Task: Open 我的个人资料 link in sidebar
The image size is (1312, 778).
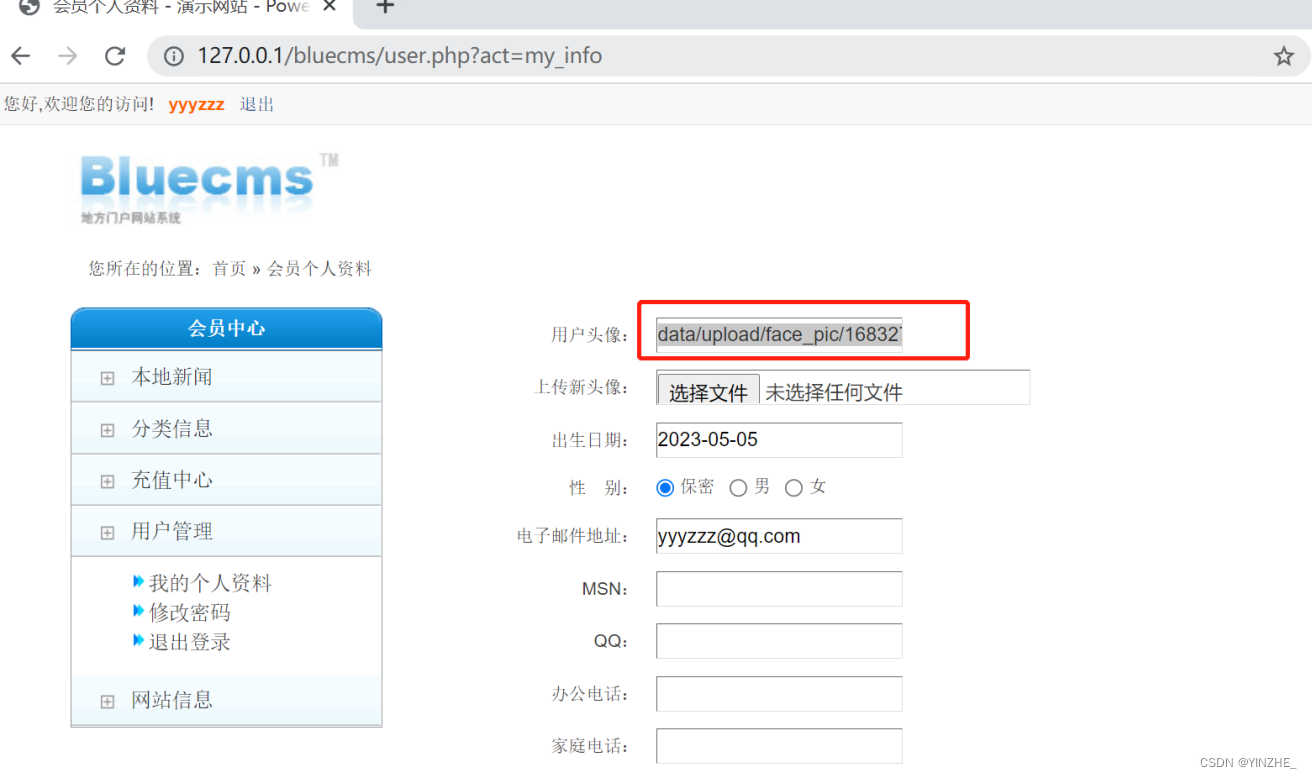Action: pos(210,583)
